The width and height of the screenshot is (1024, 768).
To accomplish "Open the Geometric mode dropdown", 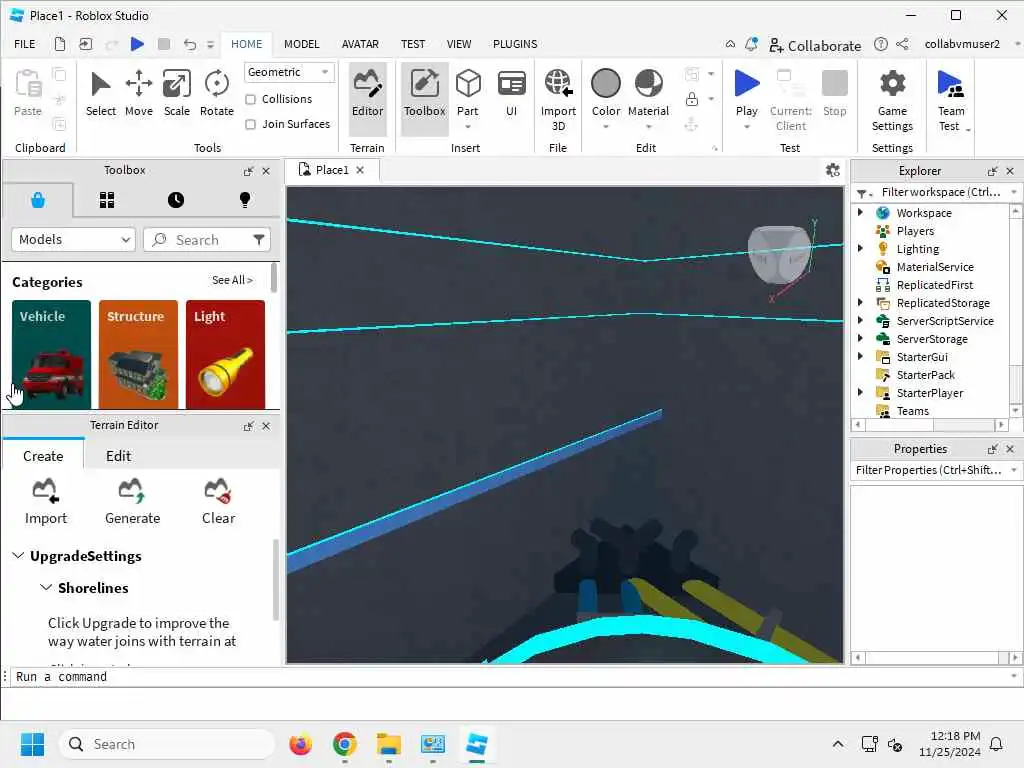I will pos(289,72).
